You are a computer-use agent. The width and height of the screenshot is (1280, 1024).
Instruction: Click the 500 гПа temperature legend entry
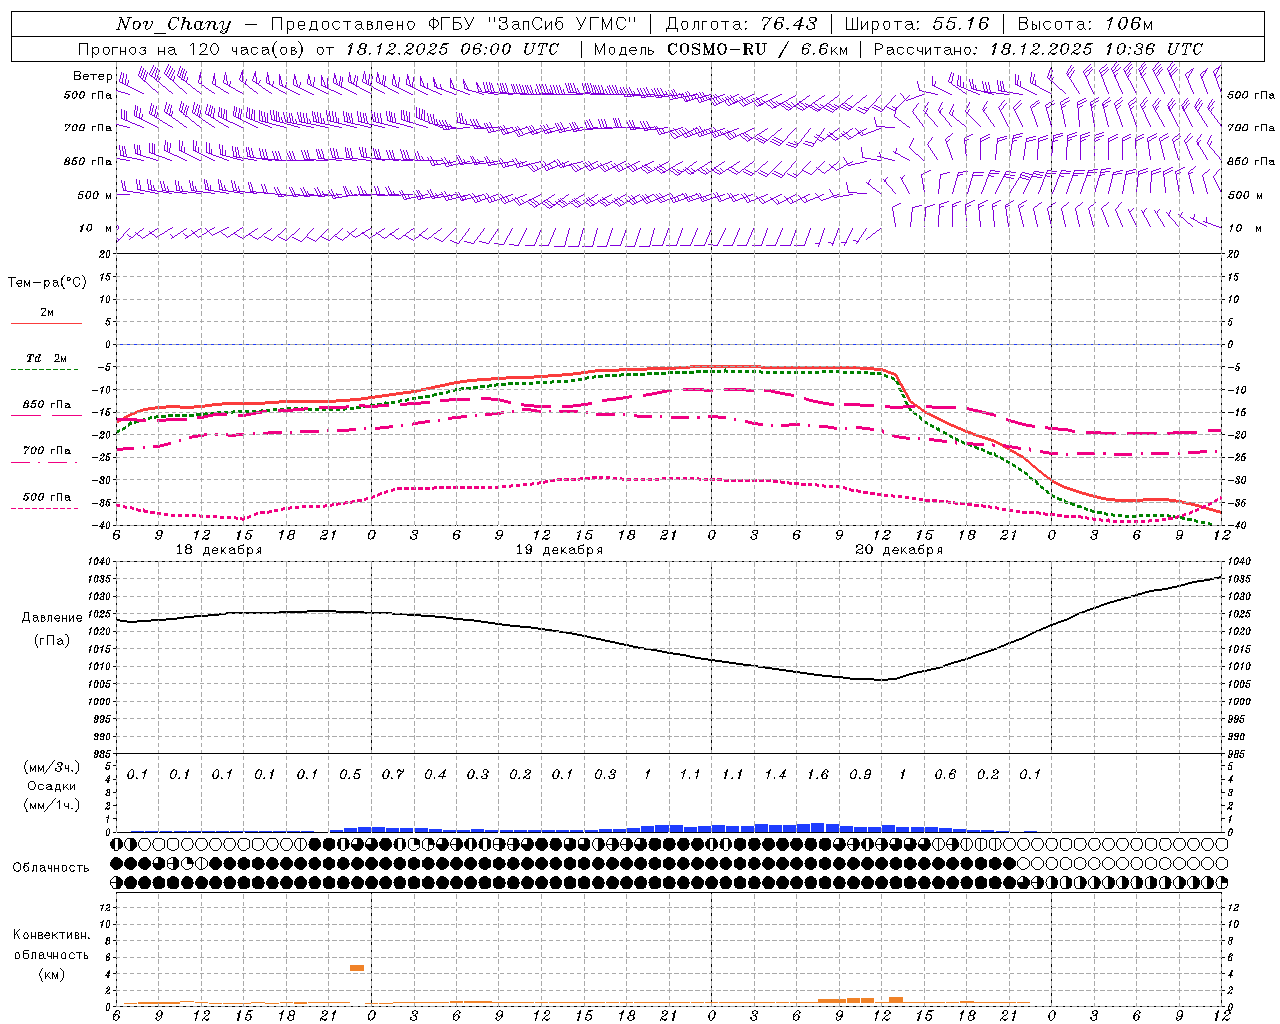47,497
